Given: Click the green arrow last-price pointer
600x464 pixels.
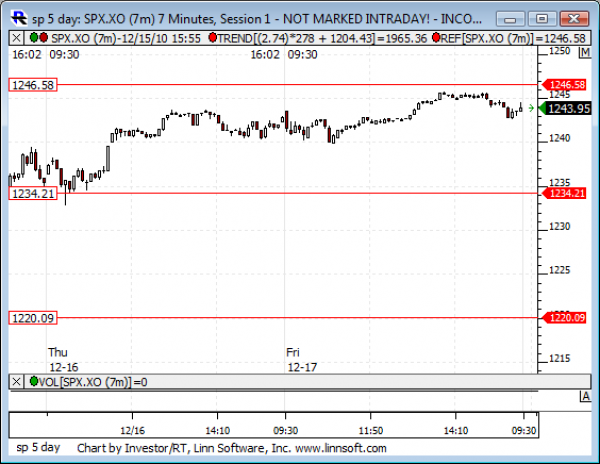Looking at the screenshot, I should point(531,108).
